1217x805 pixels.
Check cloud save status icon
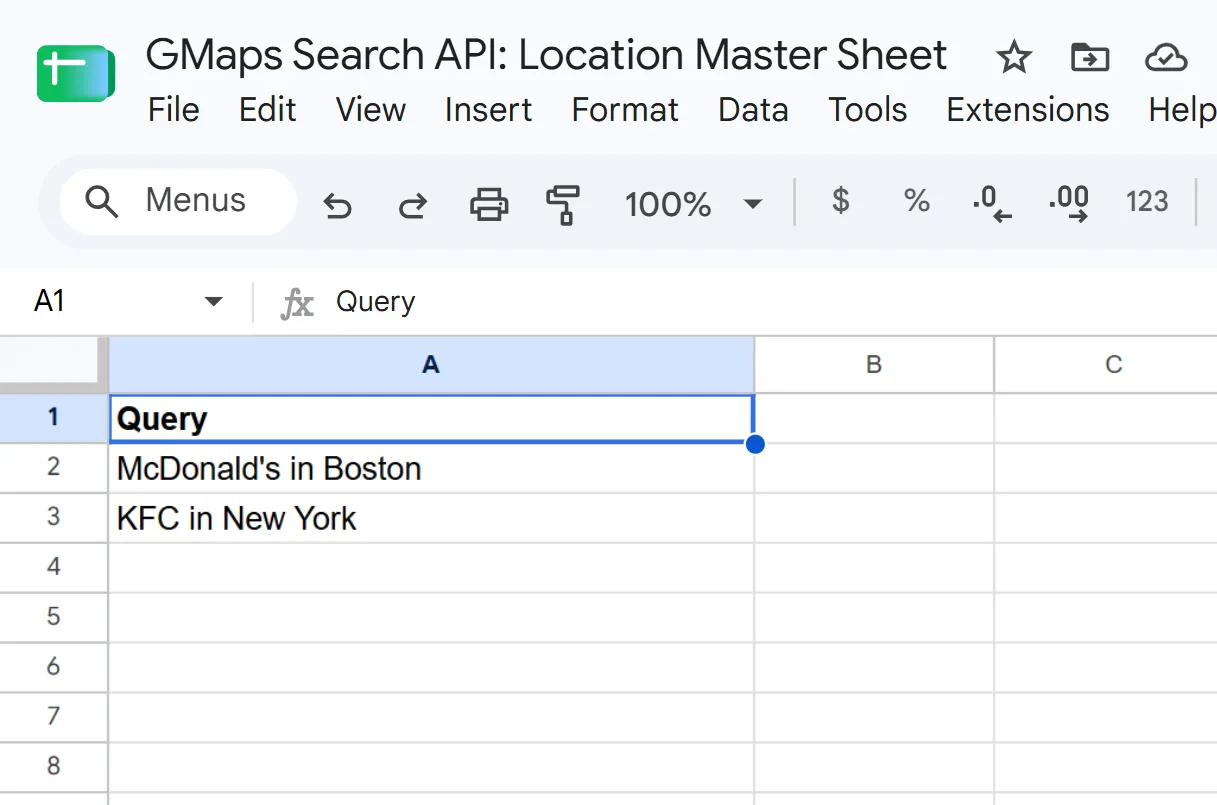(x=1166, y=58)
